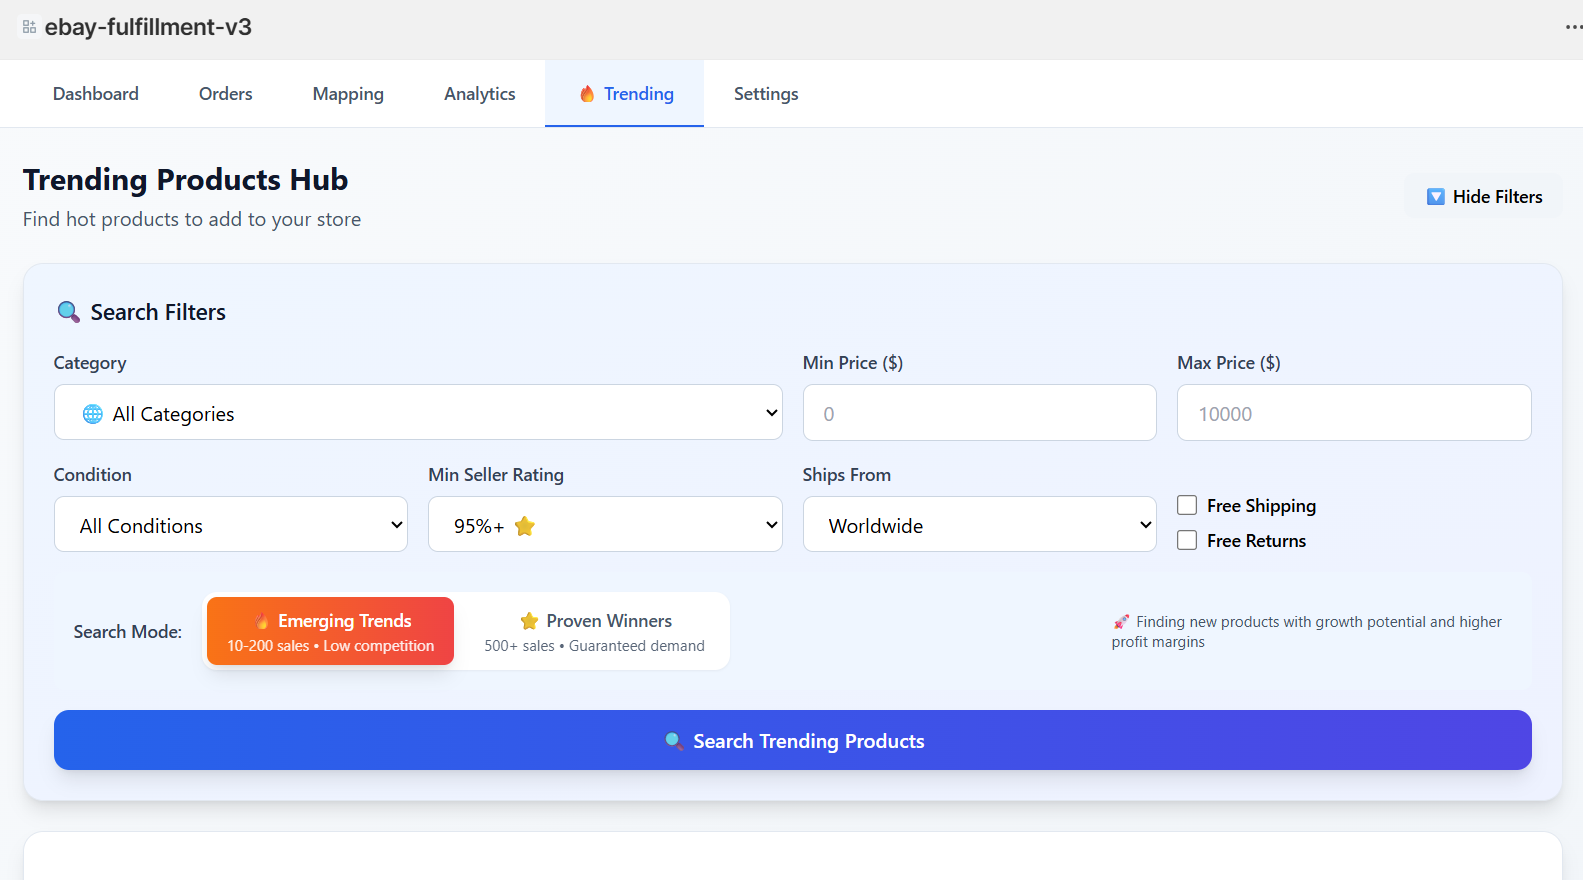Open the Settings tab

pos(765,94)
